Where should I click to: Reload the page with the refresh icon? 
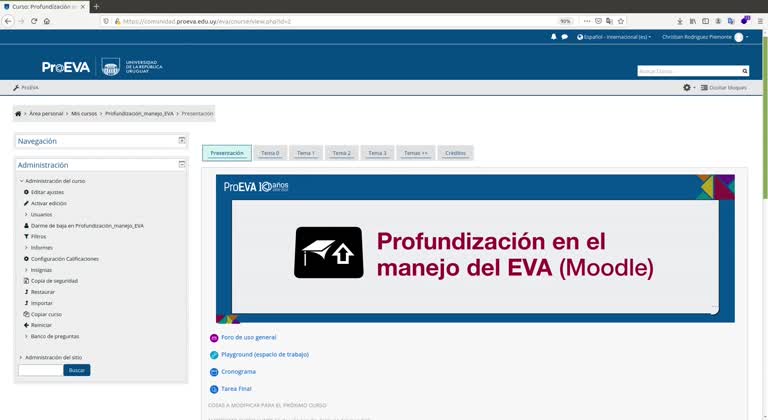click(x=34, y=21)
